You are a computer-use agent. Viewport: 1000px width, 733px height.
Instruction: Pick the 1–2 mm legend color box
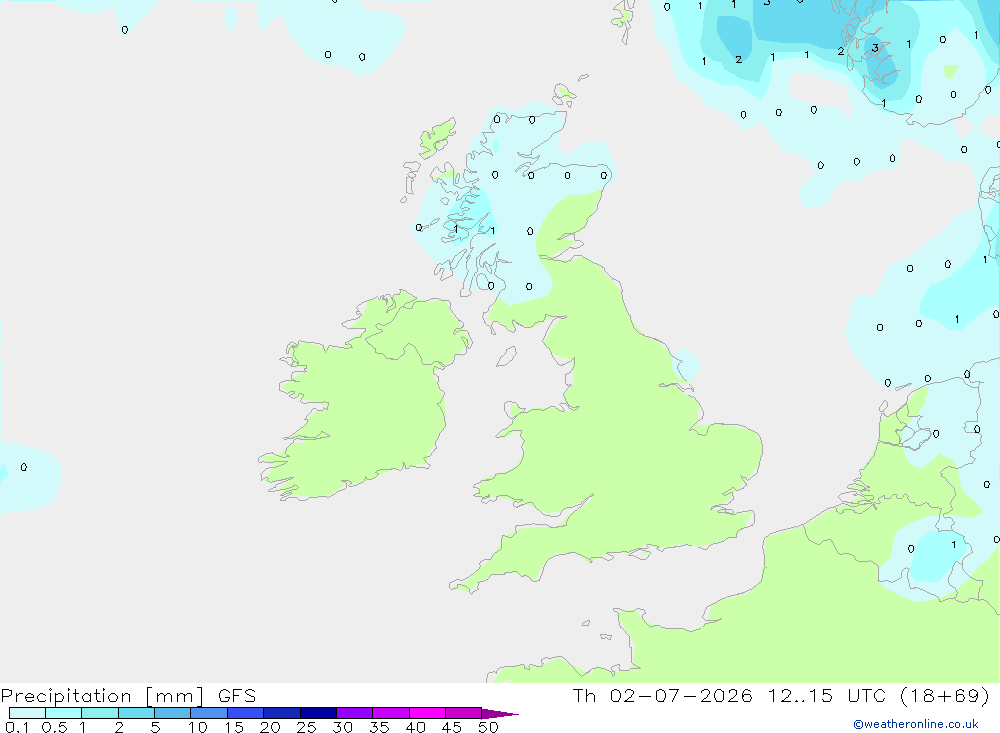coord(99,713)
